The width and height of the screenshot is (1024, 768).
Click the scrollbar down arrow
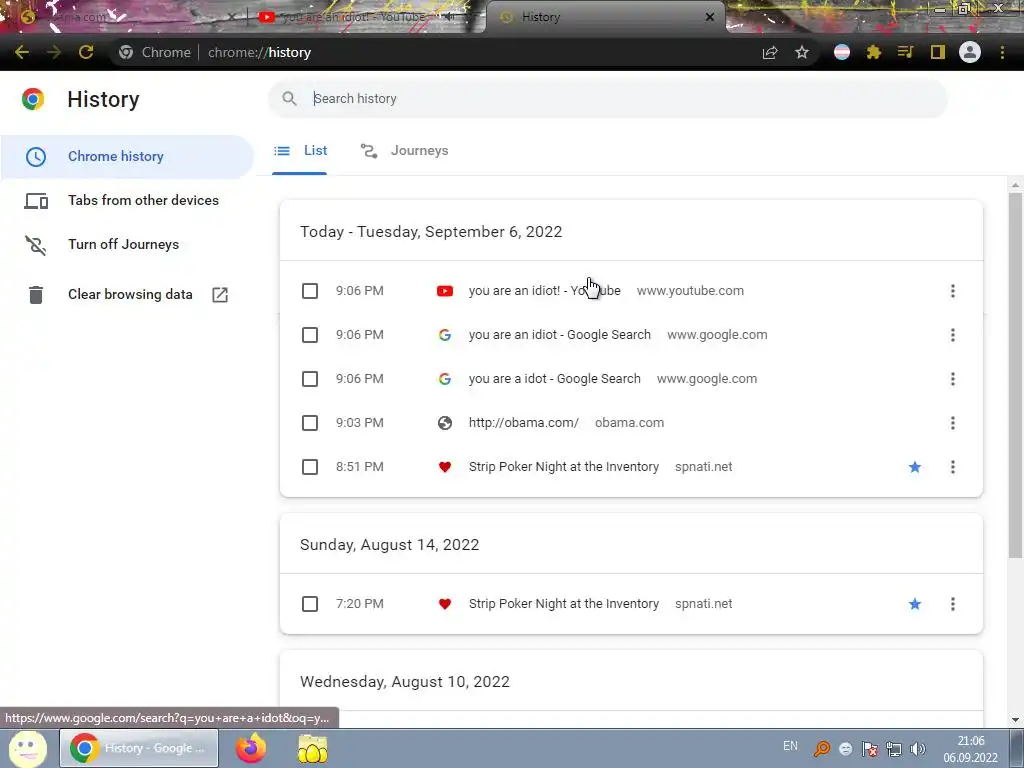coord(1015,720)
